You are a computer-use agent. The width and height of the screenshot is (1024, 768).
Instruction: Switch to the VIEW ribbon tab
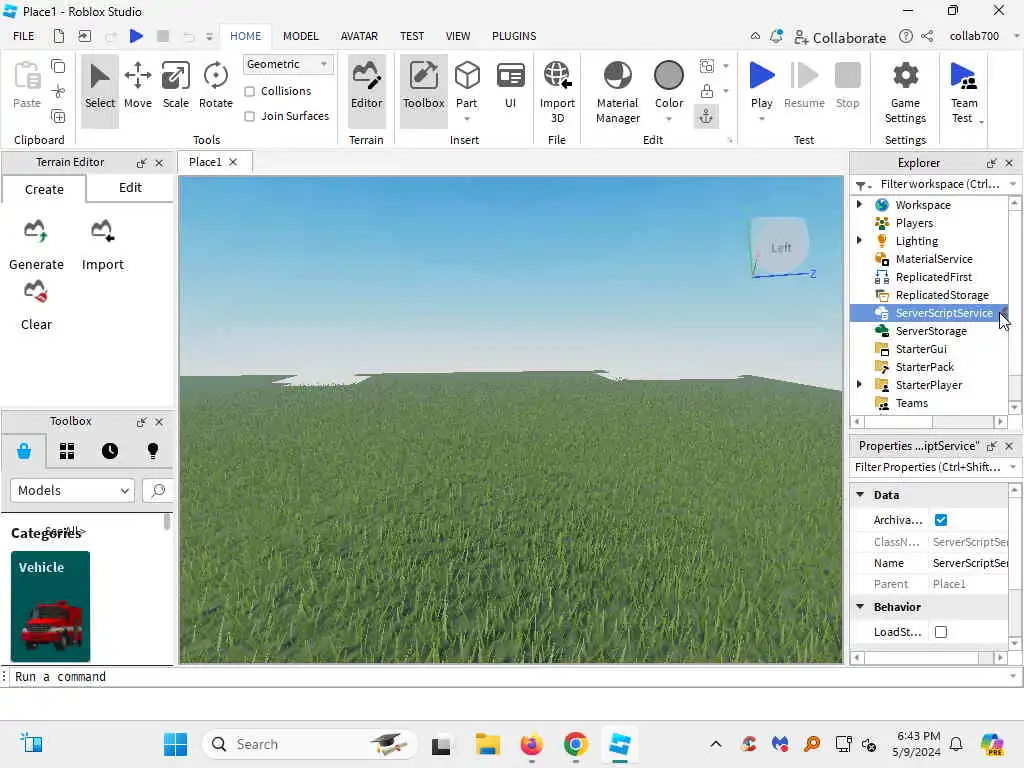point(458,36)
